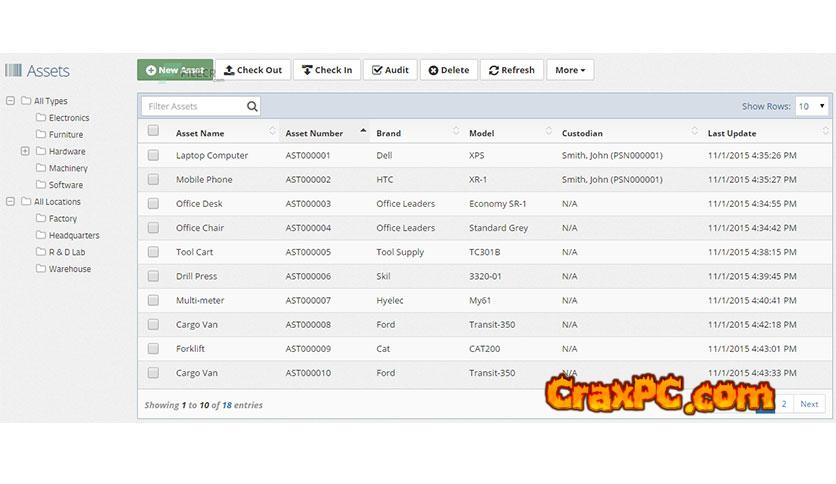
Task: Toggle the select-all checkbox in table header
Action: [153, 131]
